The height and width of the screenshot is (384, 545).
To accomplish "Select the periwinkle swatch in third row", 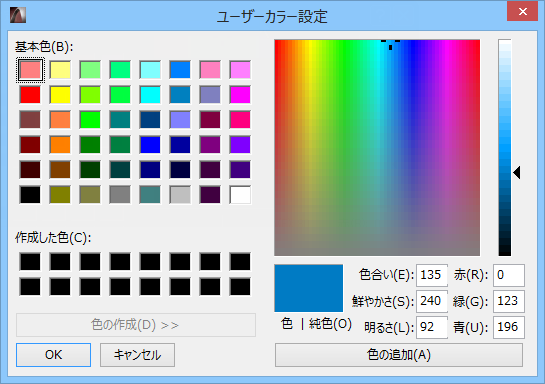I will 180,120.
